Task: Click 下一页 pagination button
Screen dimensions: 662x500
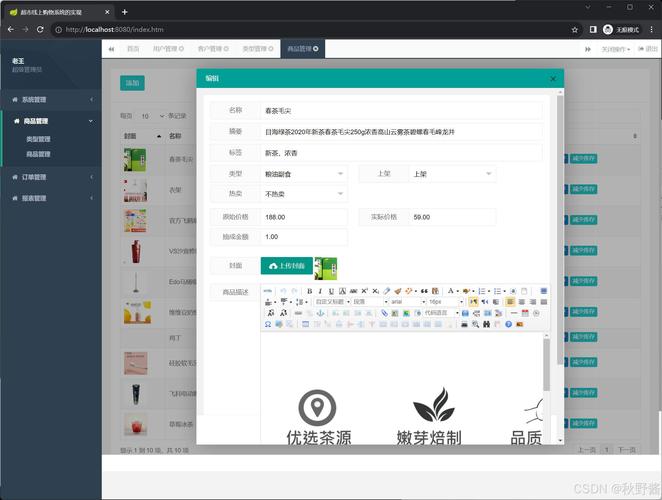Action: coord(627,450)
